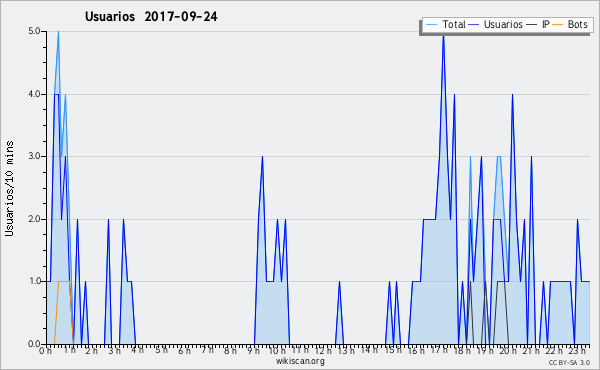Click the light blue Total legend line
This screenshot has height=370, width=600.
[x=431, y=25]
